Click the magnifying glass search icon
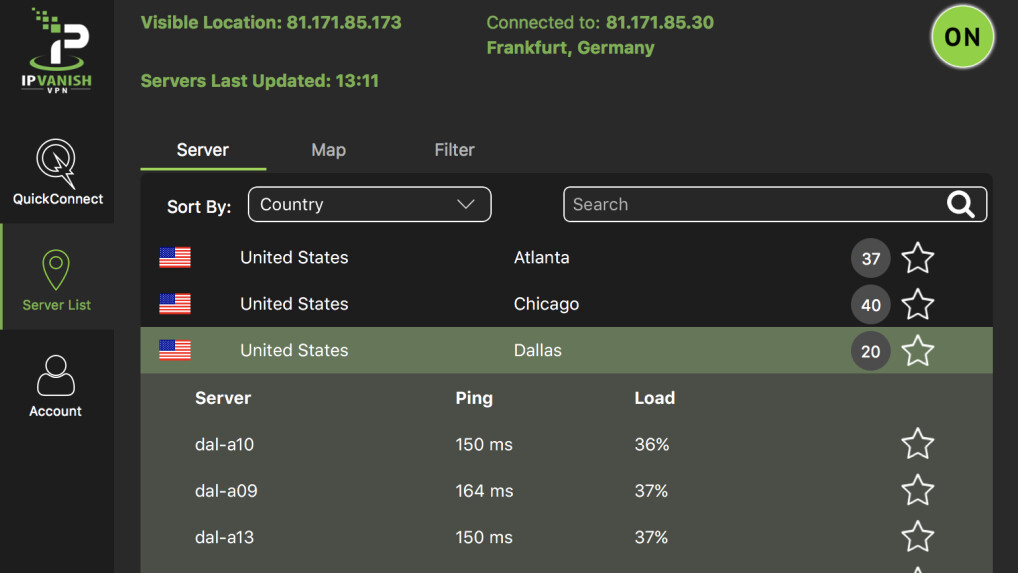1018x573 pixels. pos(960,204)
